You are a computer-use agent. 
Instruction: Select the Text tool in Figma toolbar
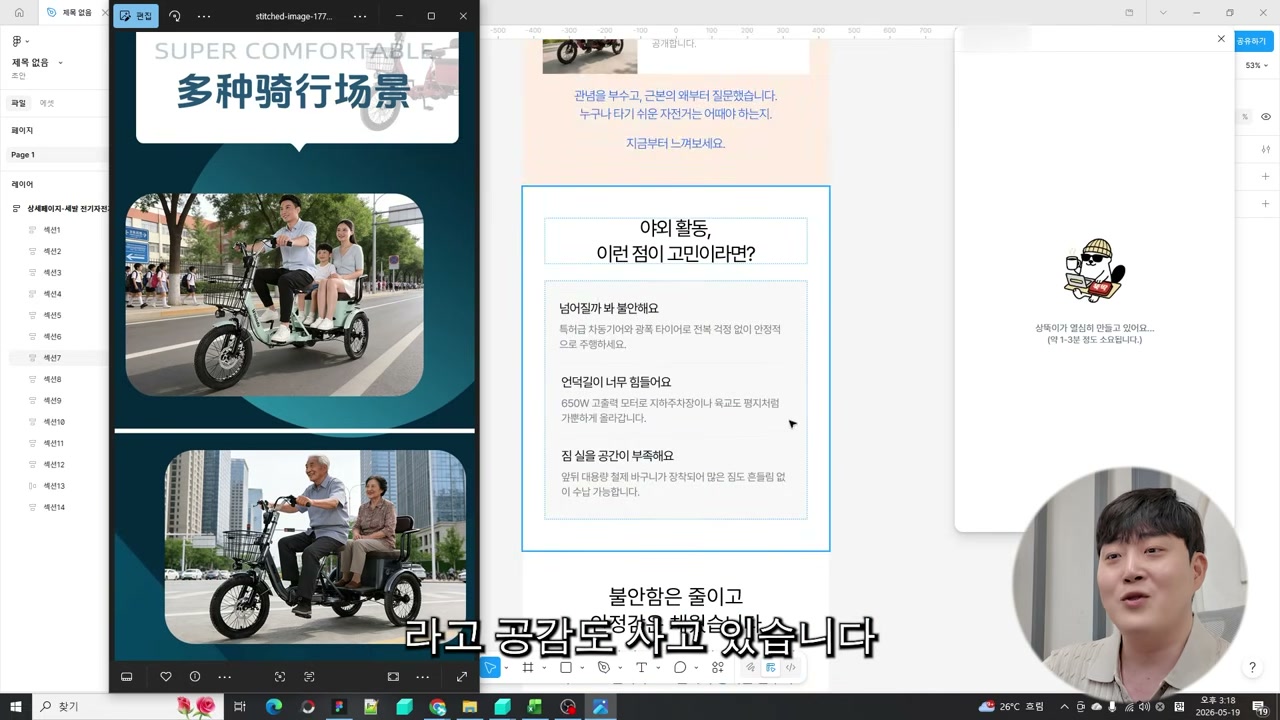pos(641,667)
